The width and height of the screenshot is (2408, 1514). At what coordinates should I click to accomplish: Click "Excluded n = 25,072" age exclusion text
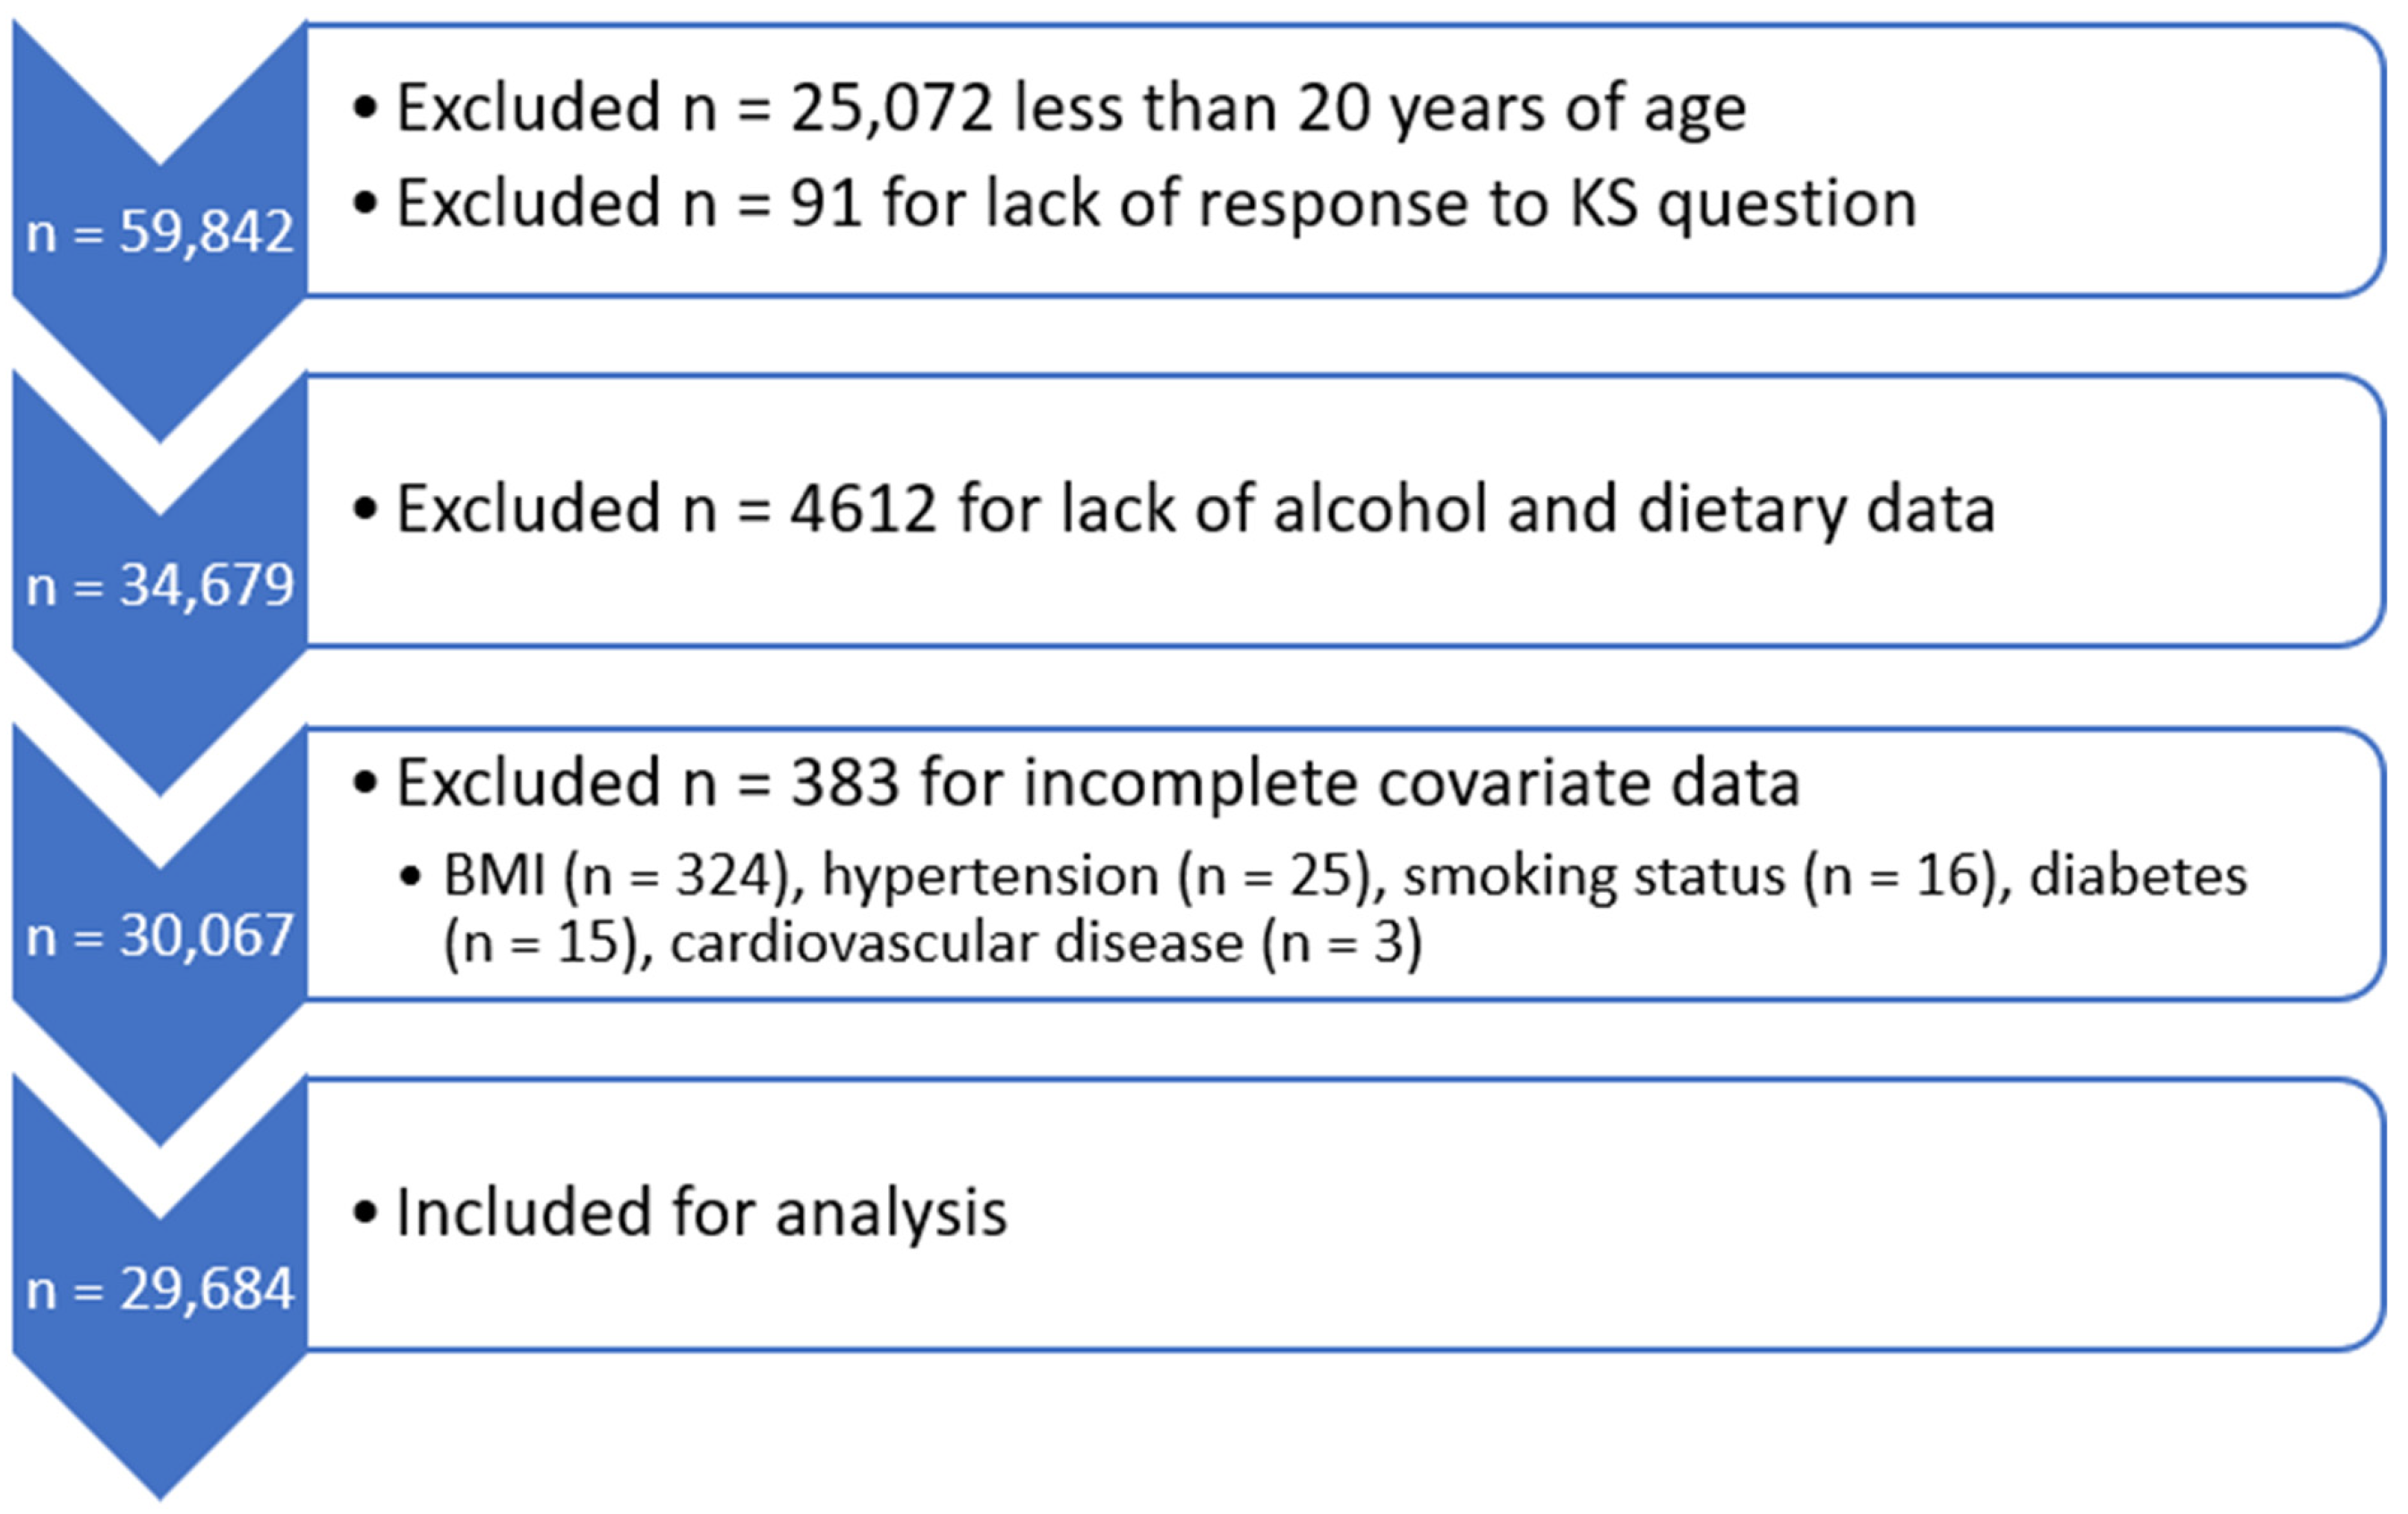click(695, 108)
